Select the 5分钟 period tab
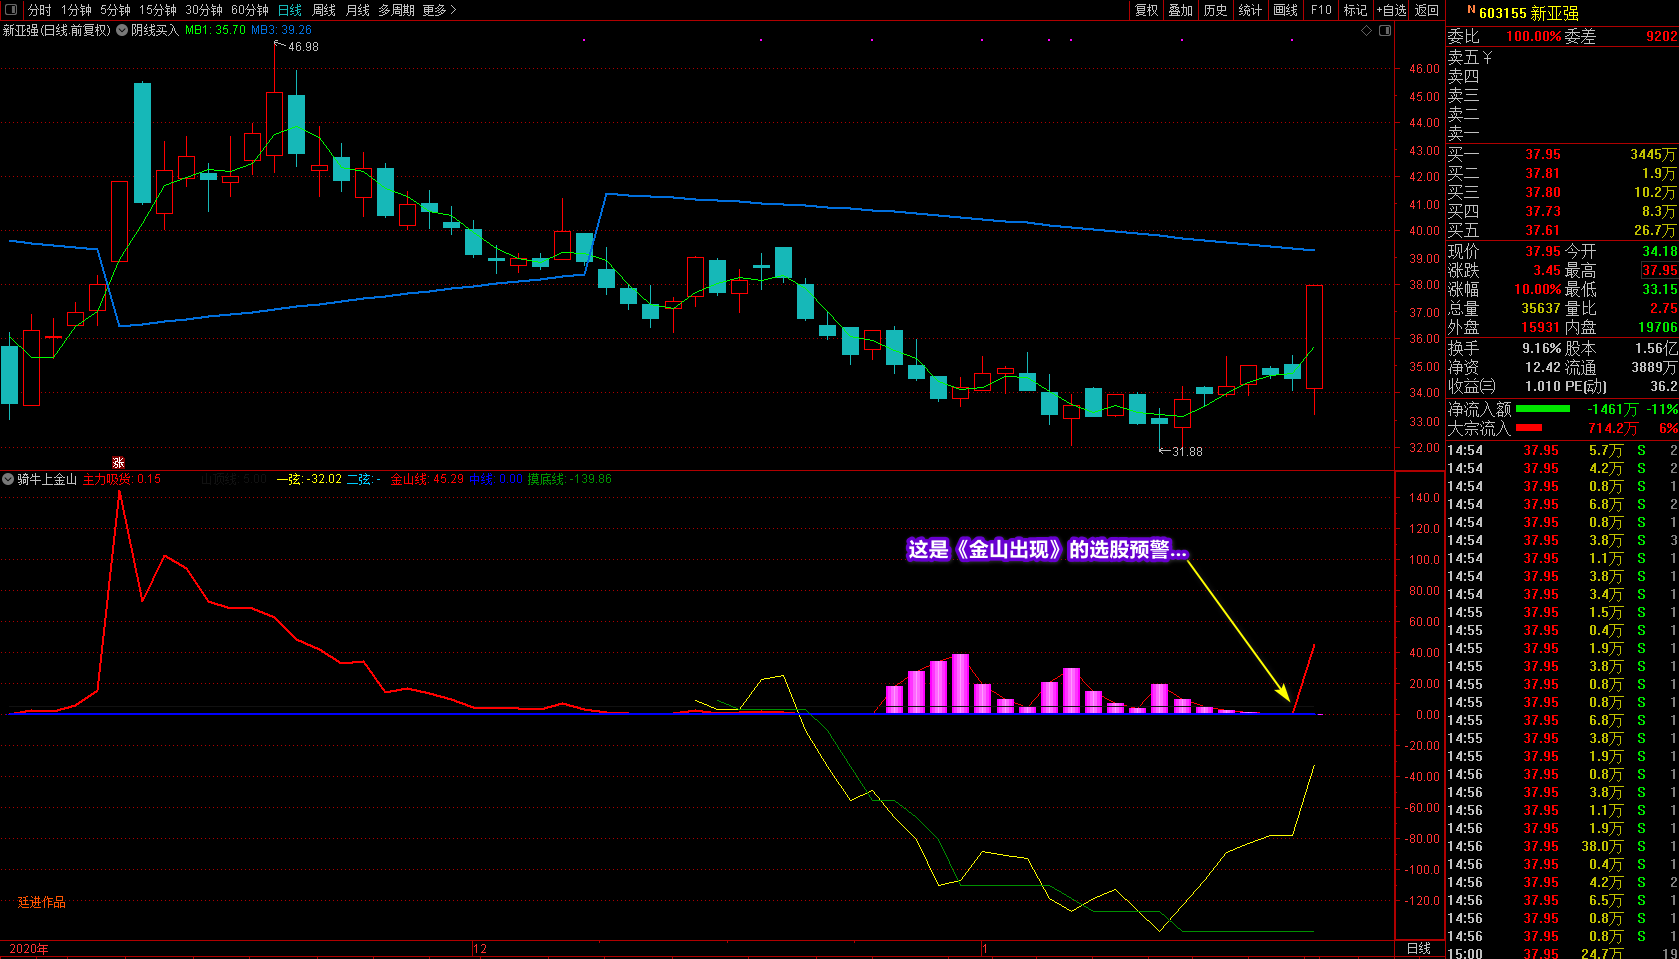Image resolution: width=1679 pixels, height=959 pixels. 115,10
